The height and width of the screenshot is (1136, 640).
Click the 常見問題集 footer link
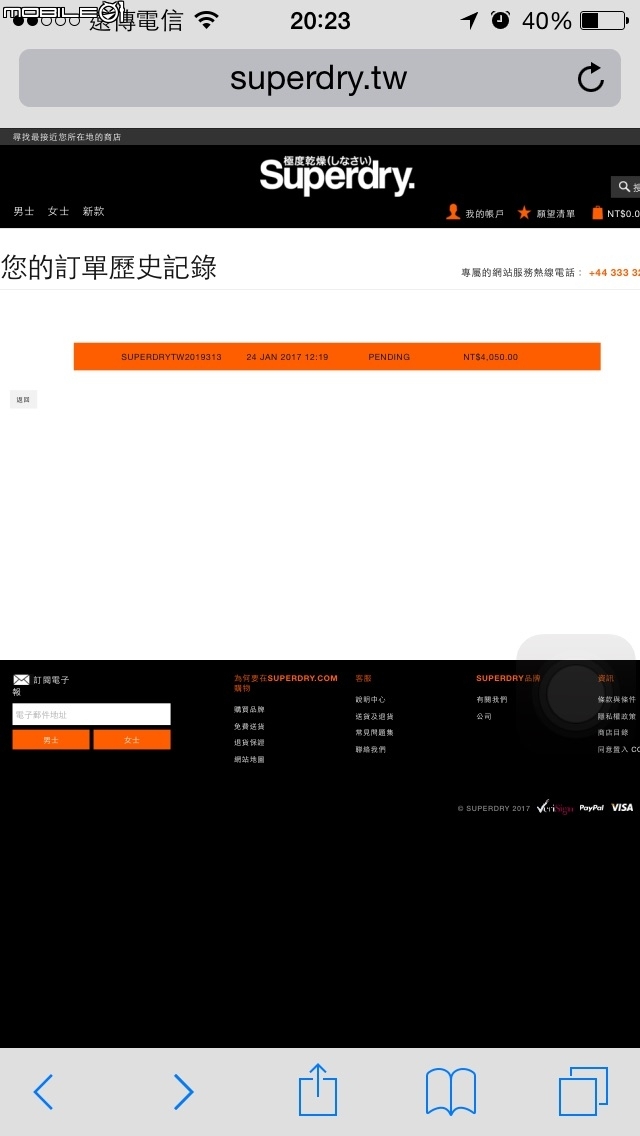pyautogui.click(x=374, y=732)
